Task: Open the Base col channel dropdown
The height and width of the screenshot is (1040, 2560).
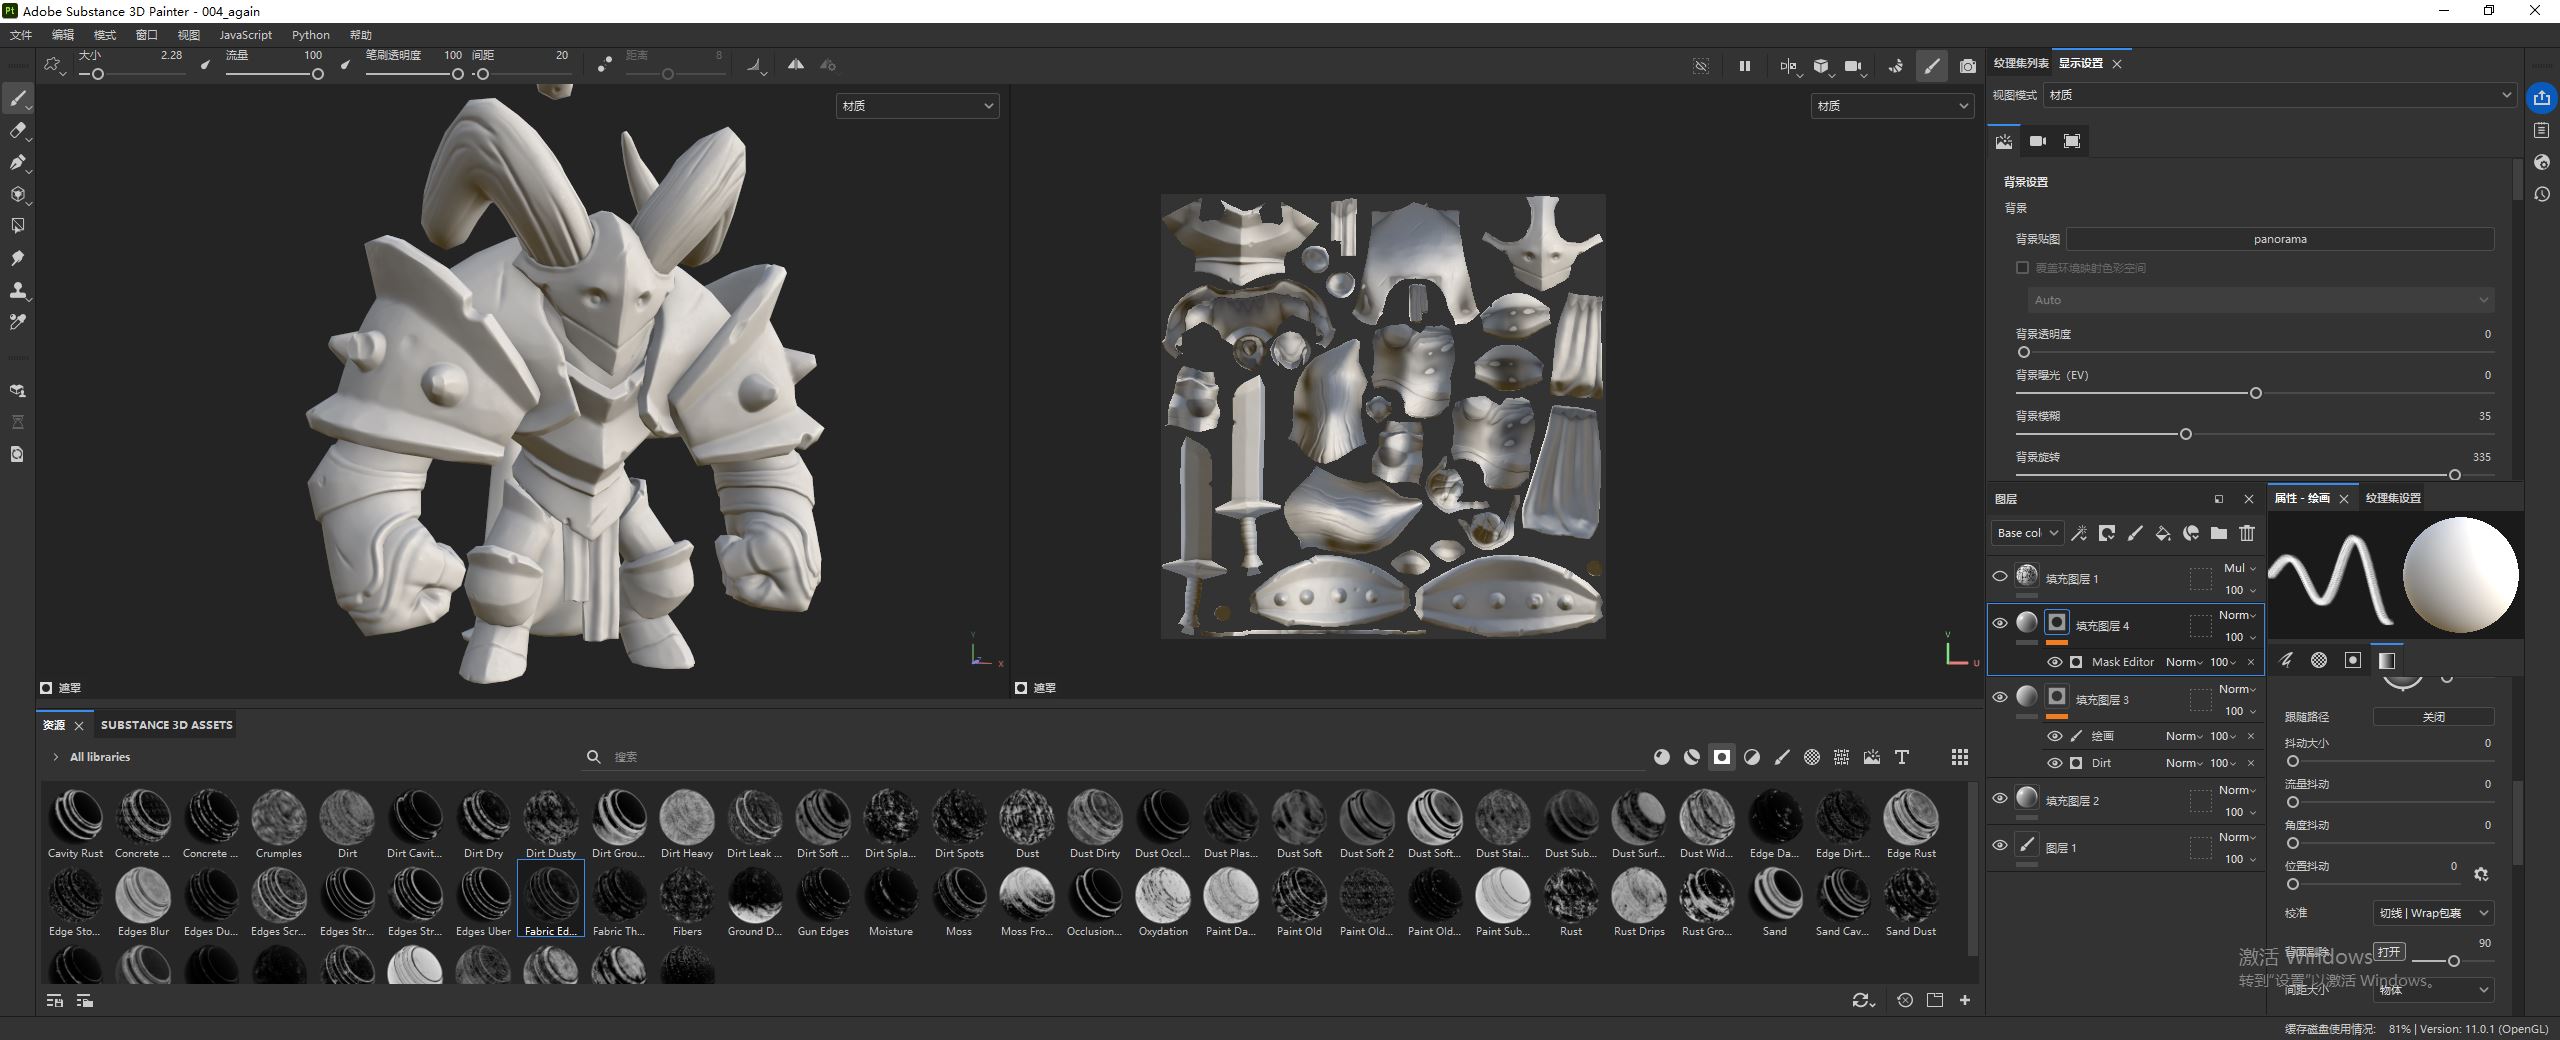Action: tap(2026, 533)
